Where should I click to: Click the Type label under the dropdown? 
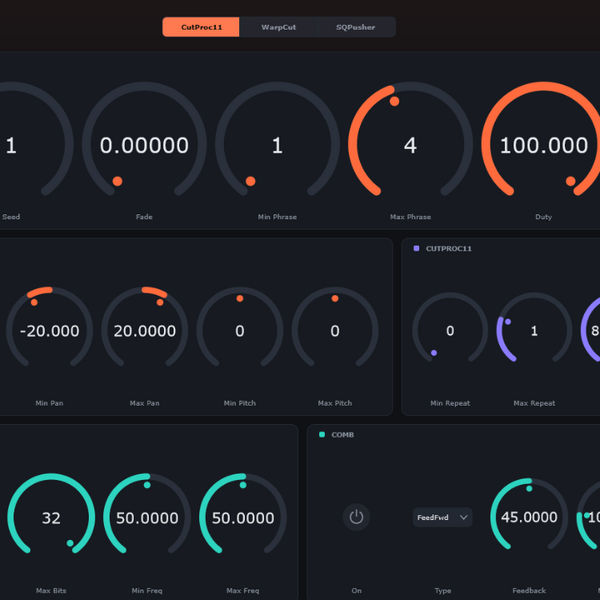click(x=443, y=590)
